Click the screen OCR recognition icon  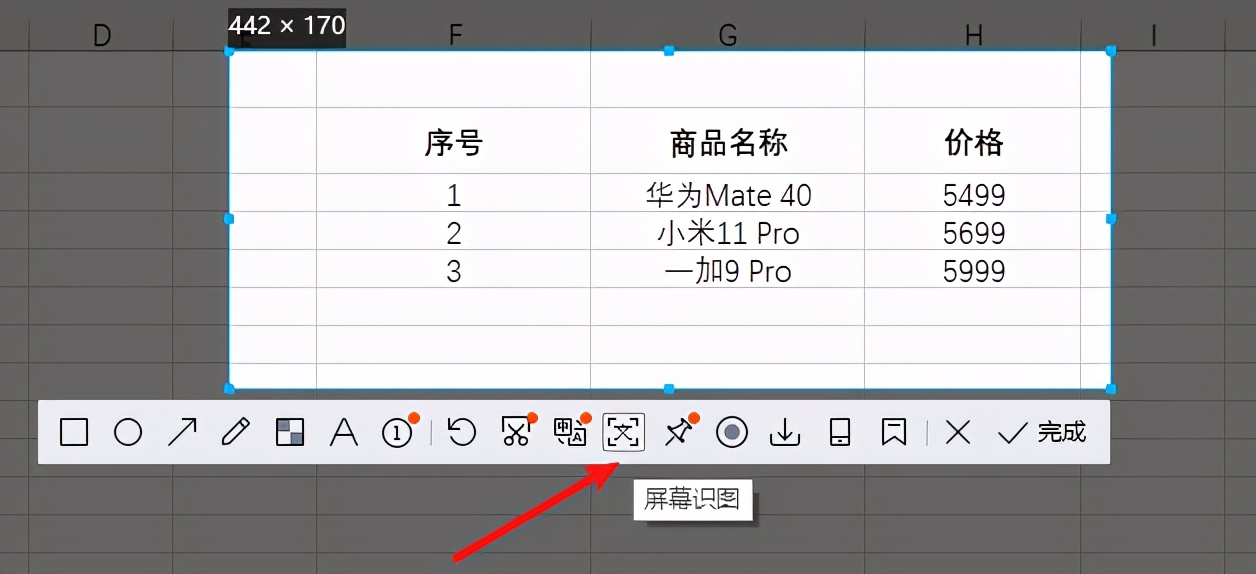tap(624, 432)
